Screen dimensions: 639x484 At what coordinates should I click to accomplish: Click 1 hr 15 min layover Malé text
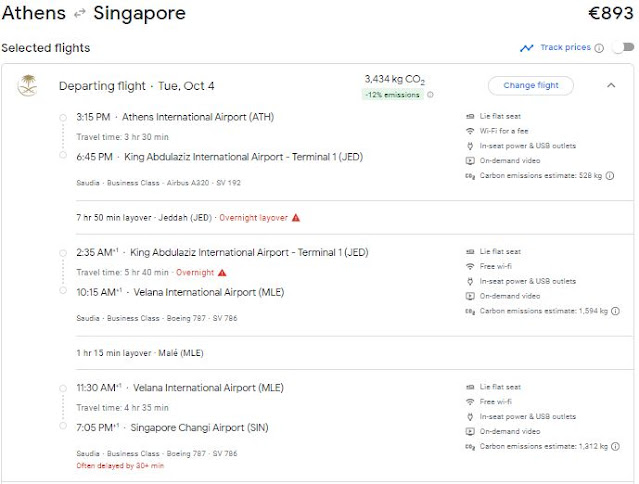pyautogui.click(x=140, y=353)
